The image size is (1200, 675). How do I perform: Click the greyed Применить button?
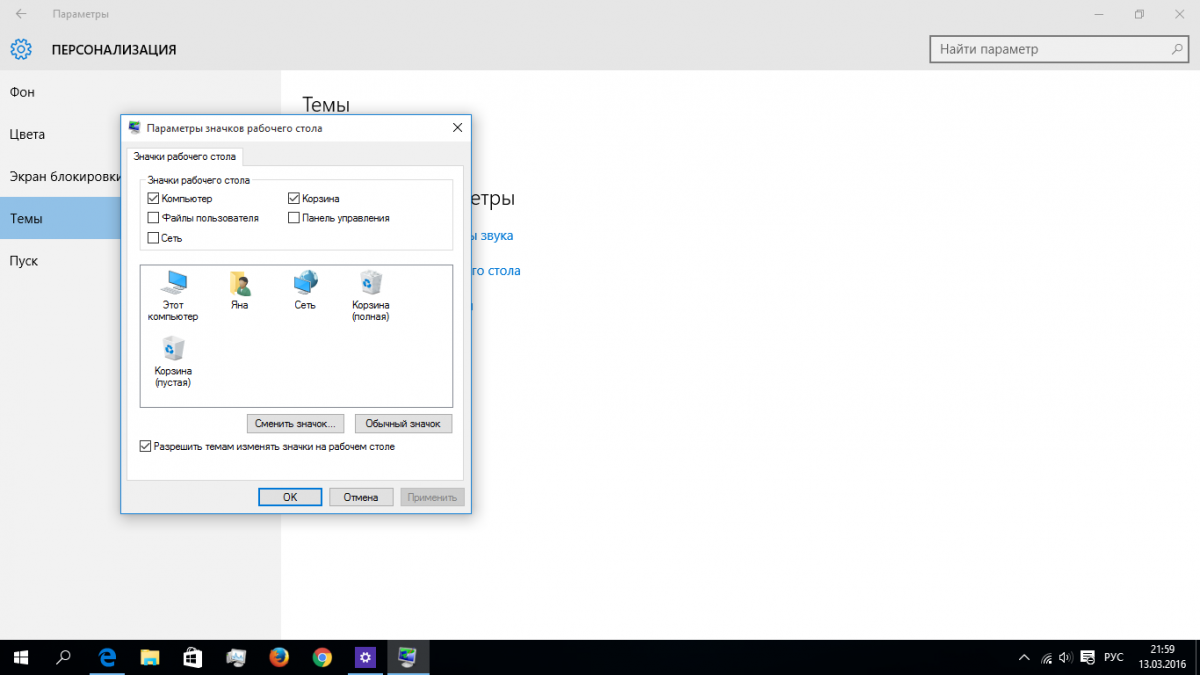pyautogui.click(x=432, y=497)
